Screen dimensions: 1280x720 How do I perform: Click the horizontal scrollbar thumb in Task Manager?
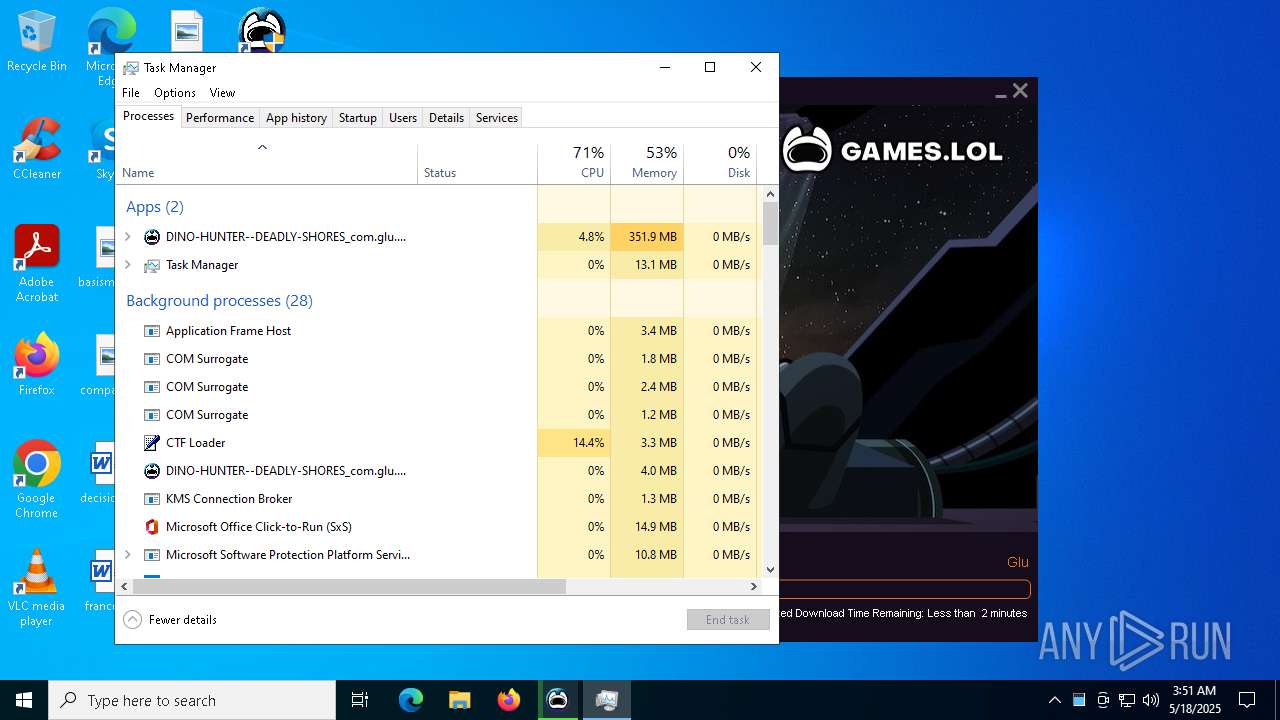(x=349, y=587)
